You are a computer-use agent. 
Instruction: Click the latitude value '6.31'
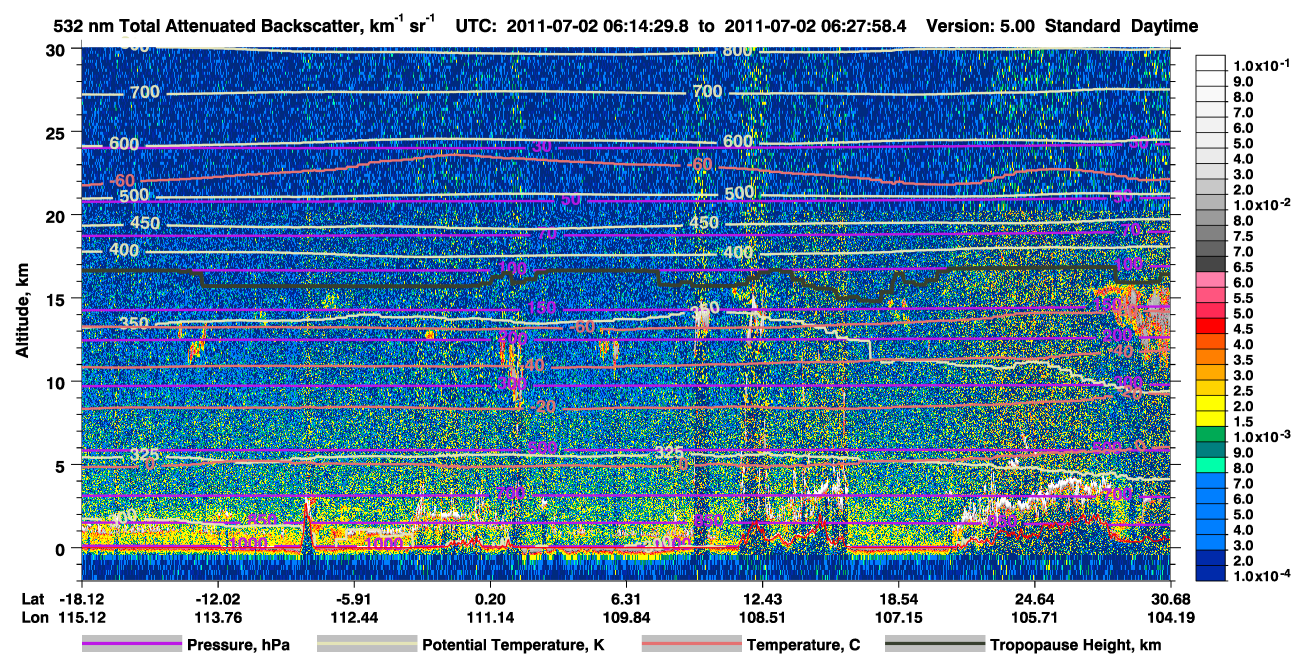pyautogui.click(x=626, y=598)
